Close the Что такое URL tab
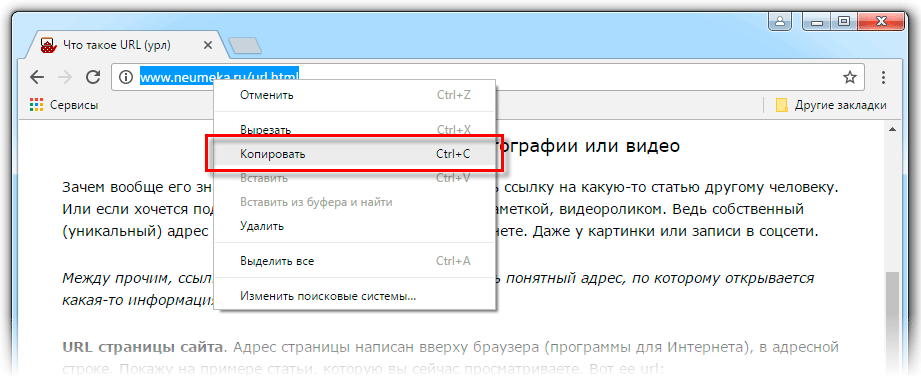 pos(208,45)
